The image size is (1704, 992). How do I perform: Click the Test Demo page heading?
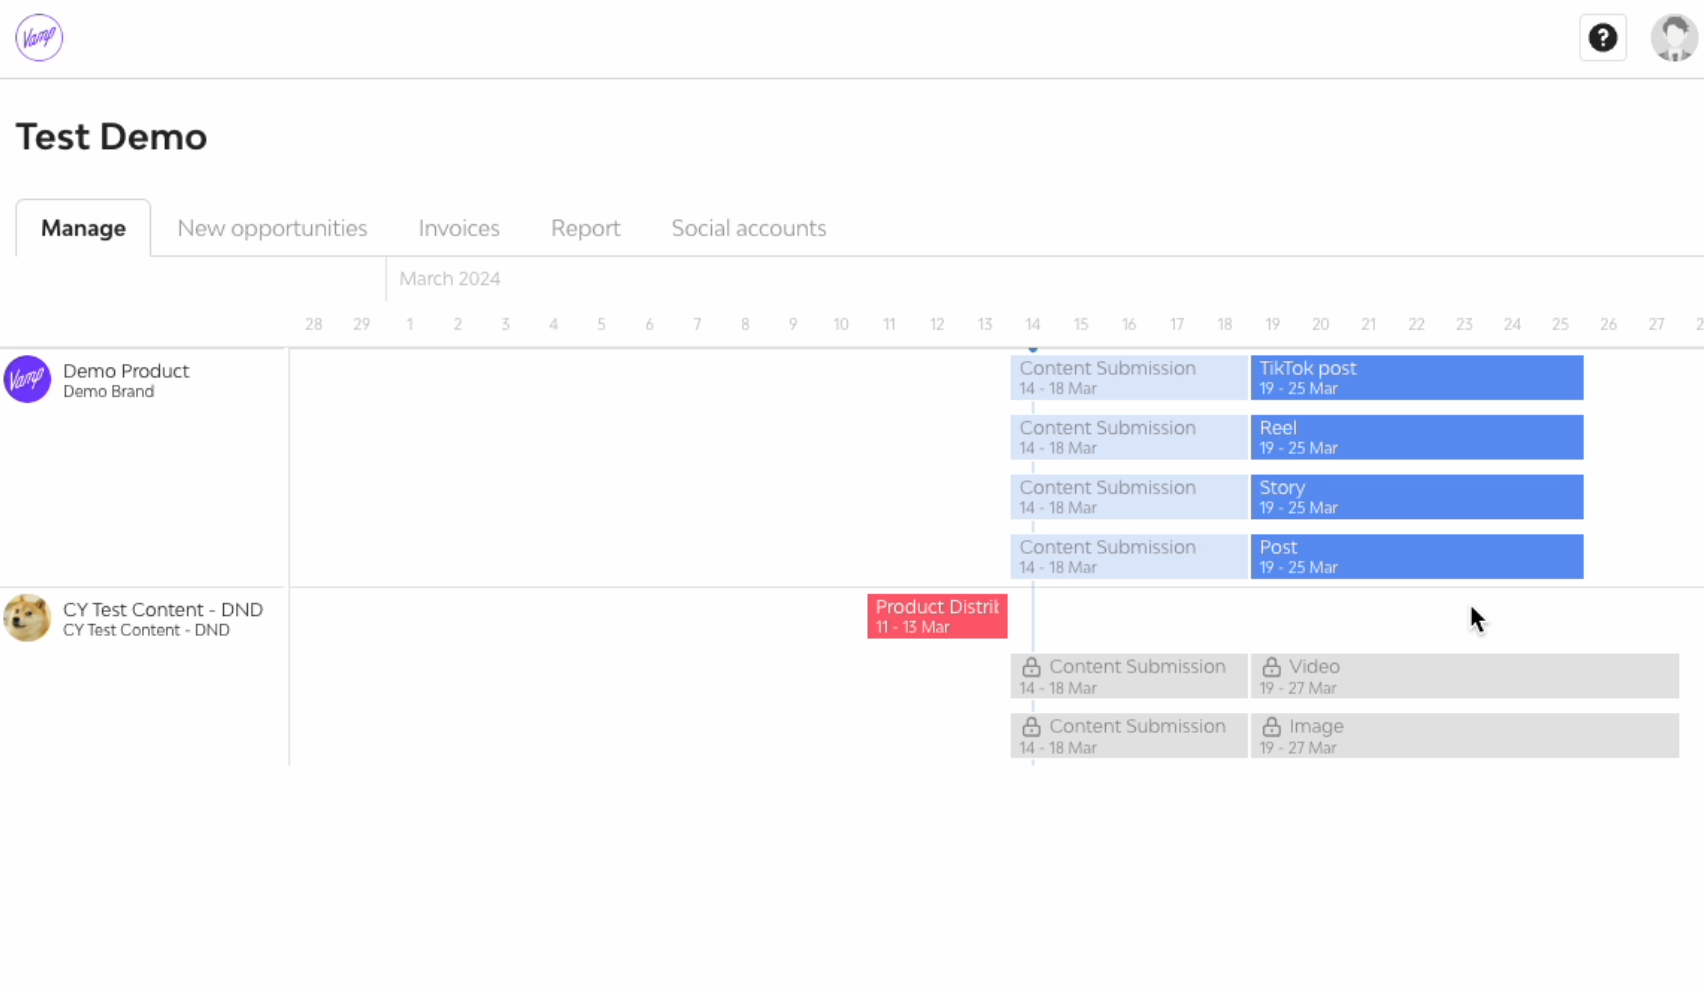(x=111, y=137)
